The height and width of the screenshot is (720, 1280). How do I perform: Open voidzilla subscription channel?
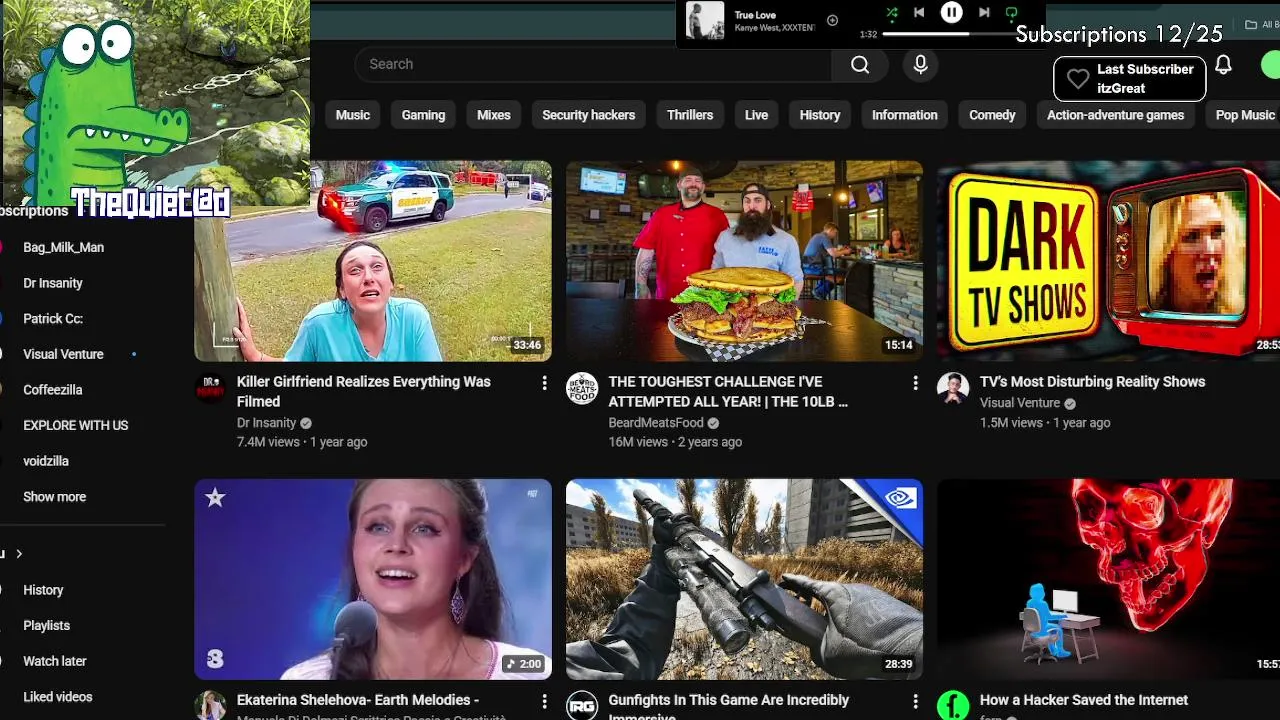pos(46,461)
